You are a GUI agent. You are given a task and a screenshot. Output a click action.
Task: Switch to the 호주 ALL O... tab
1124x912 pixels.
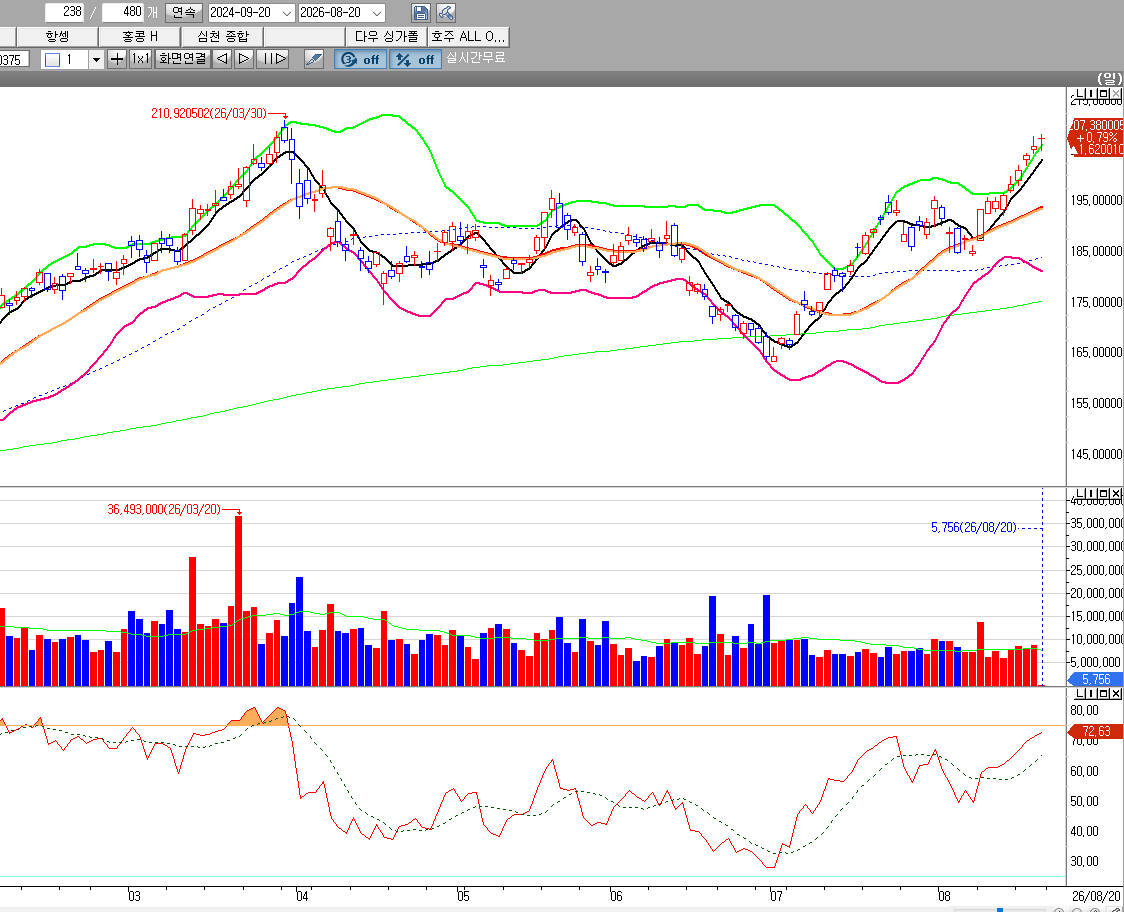tap(468, 36)
